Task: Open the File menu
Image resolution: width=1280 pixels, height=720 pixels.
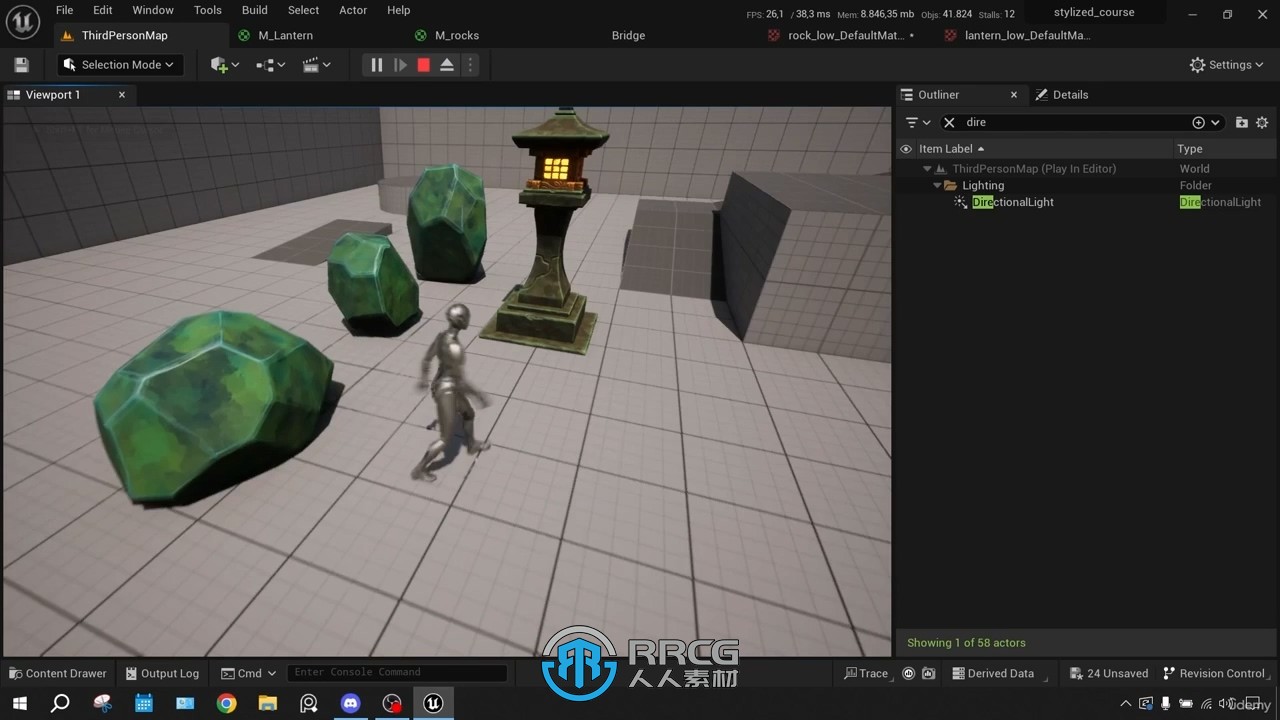Action: (x=64, y=10)
